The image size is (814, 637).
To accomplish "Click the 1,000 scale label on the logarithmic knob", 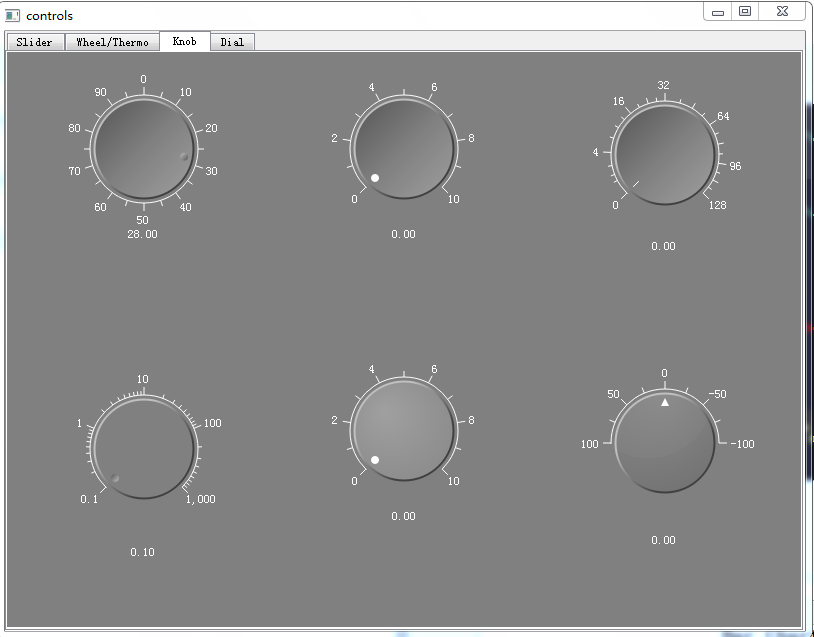I will coord(200,499).
